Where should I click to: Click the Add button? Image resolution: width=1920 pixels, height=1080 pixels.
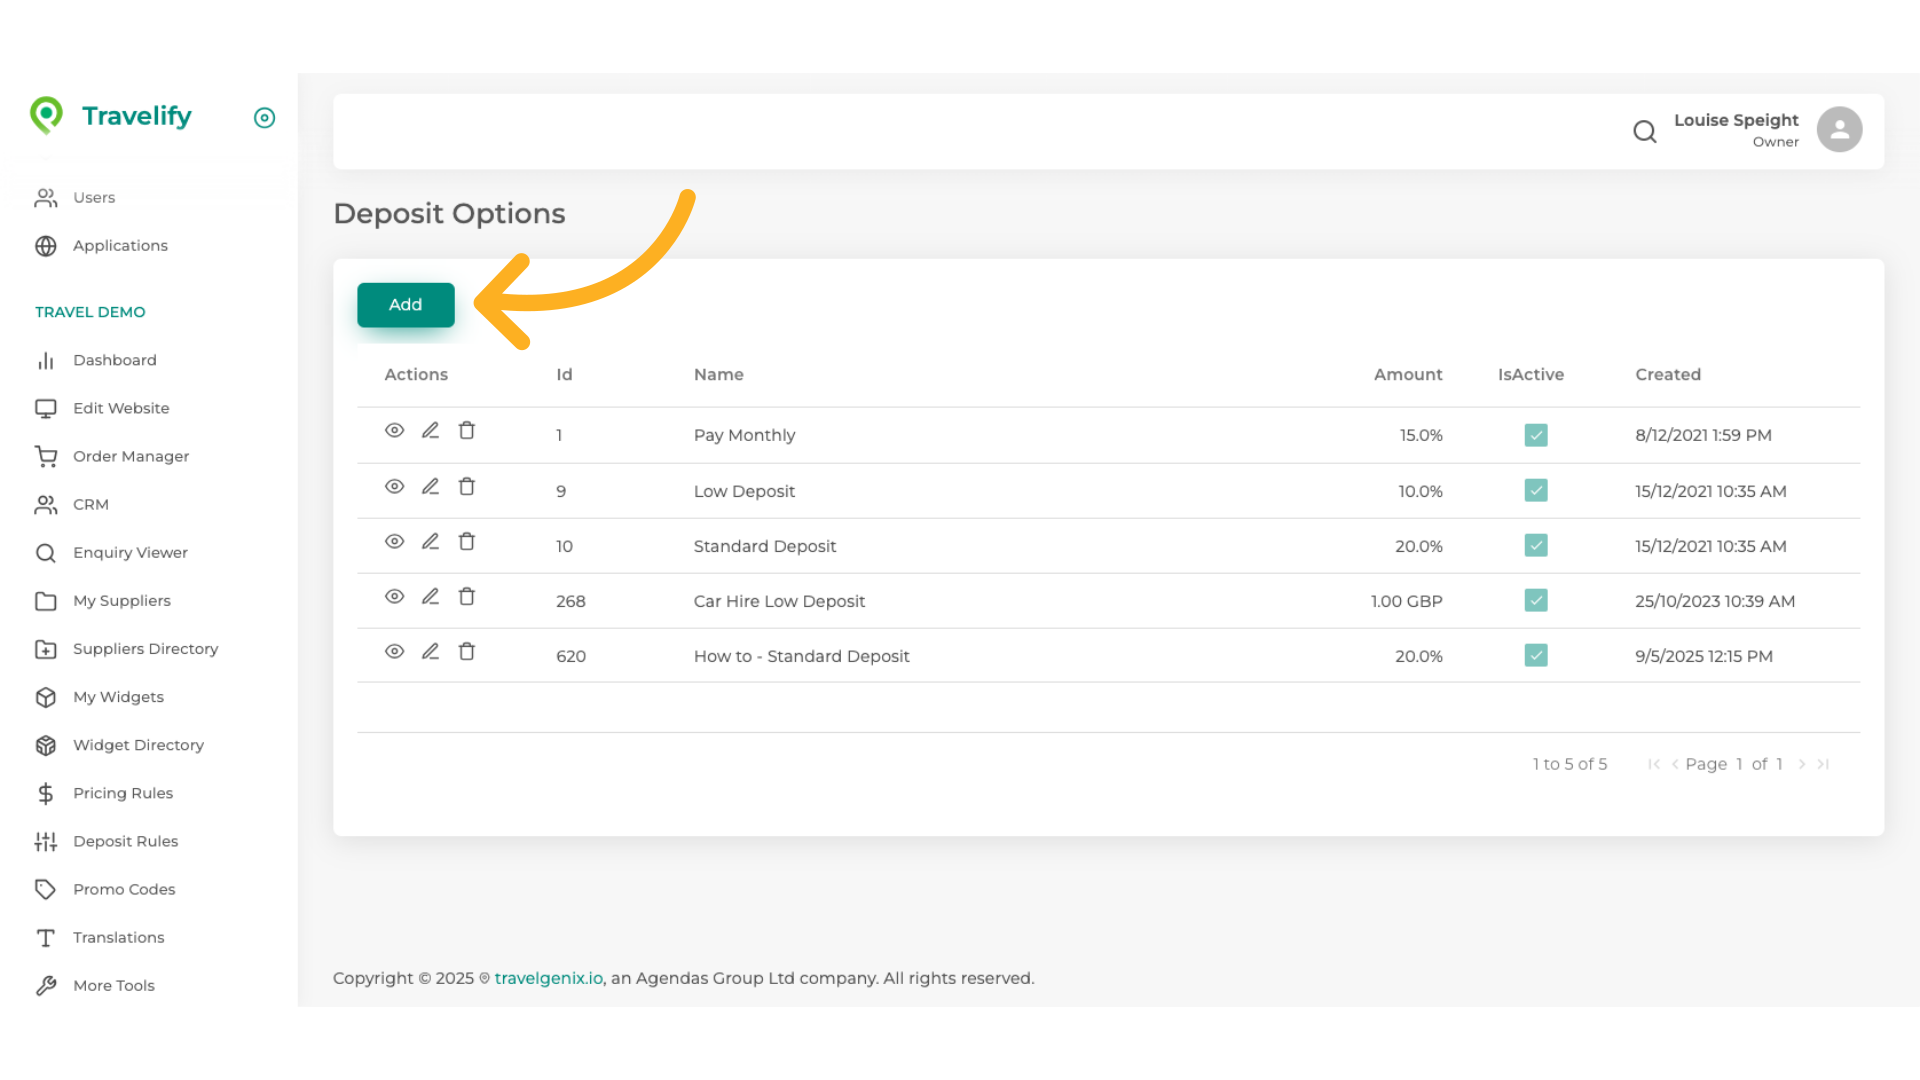click(405, 305)
